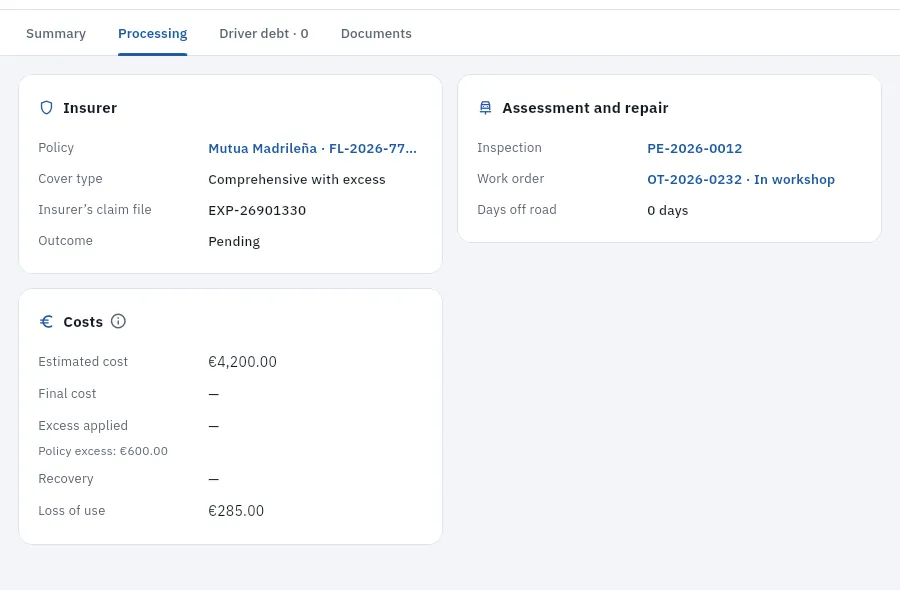Click the 'Pending' outcome value
This screenshot has width=900, height=590.
pyautogui.click(x=234, y=242)
